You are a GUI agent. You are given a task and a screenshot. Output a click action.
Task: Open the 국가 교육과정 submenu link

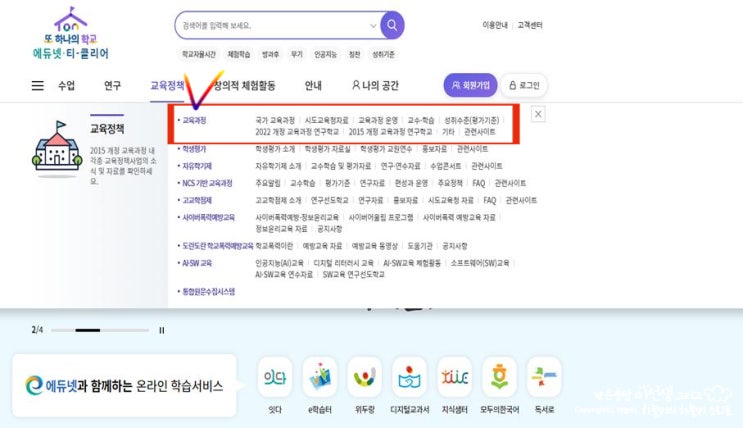pos(275,120)
